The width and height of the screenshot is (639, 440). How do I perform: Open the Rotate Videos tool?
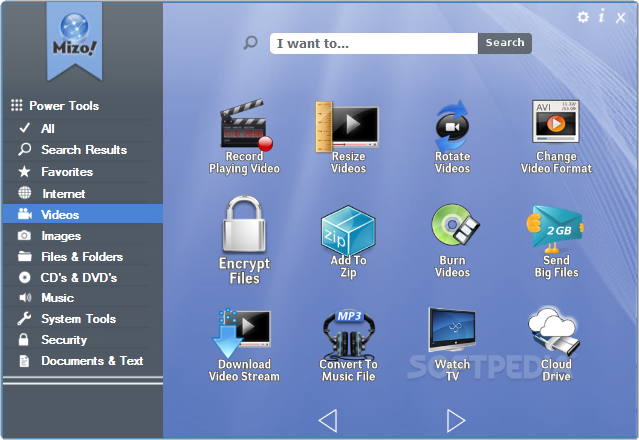[452, 136]
